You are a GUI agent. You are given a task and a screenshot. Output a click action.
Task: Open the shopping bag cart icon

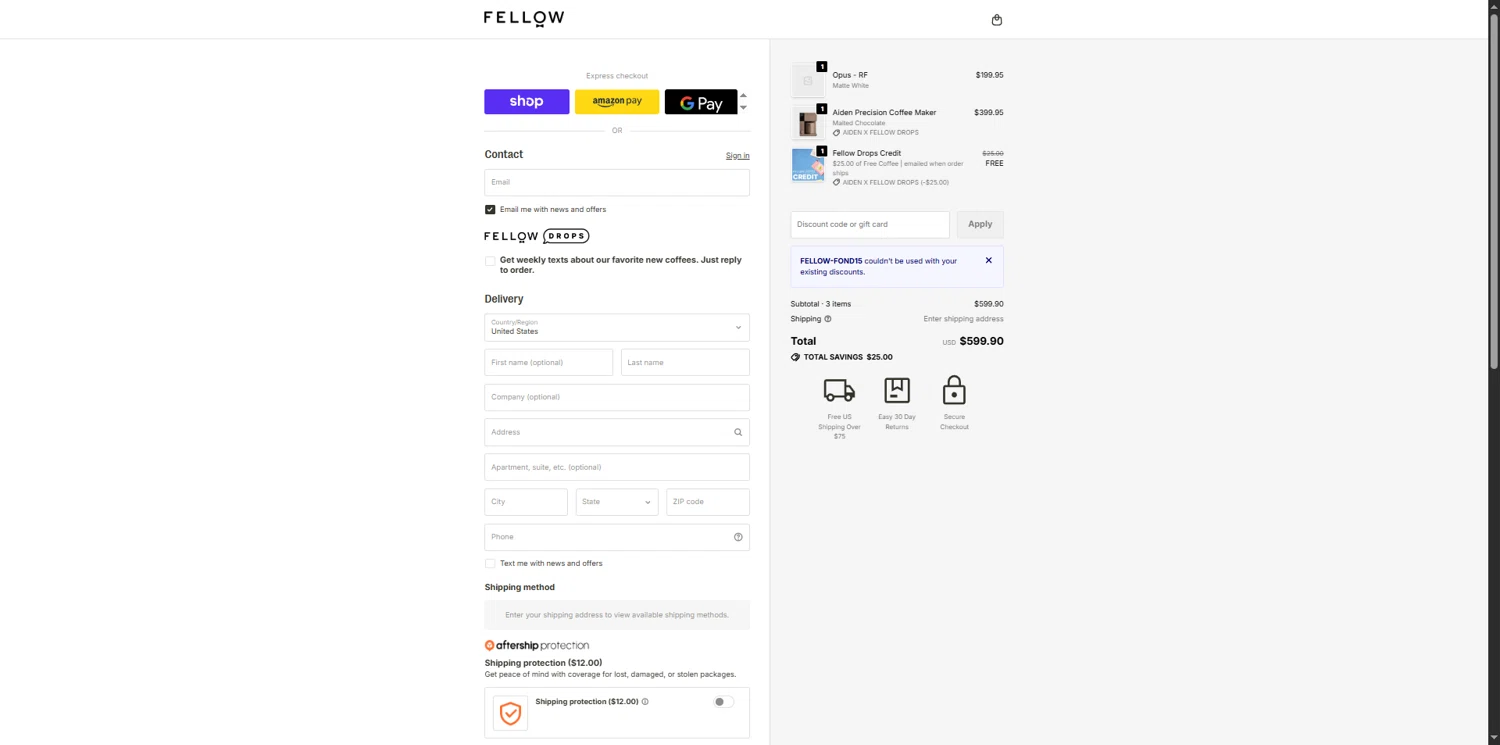click(x=996, y=20)
